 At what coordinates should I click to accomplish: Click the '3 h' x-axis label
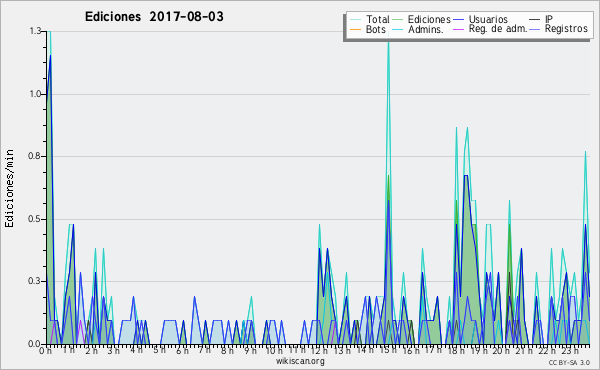pyautogui.click(x=114, y=350)
